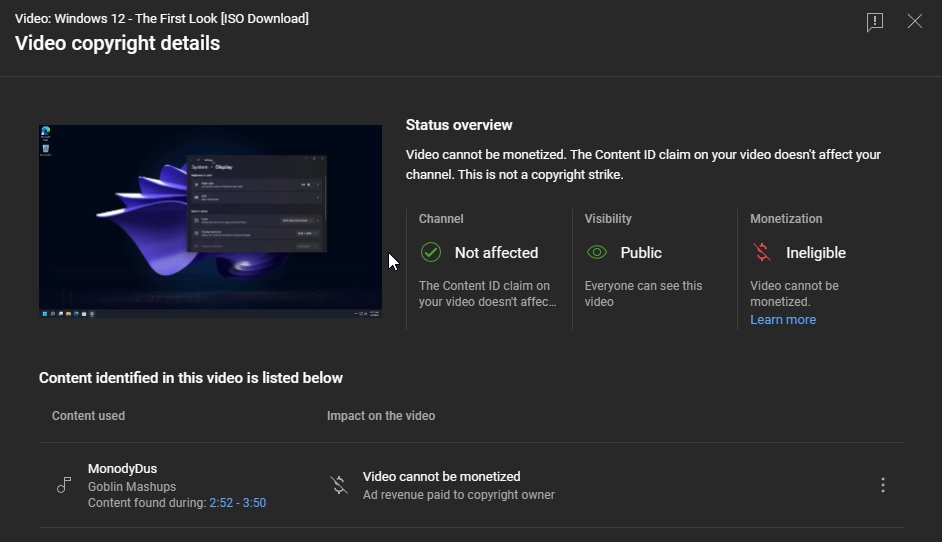Click the Visibility column label
This screenshot has height=542, width=942.
pos(608,219)
